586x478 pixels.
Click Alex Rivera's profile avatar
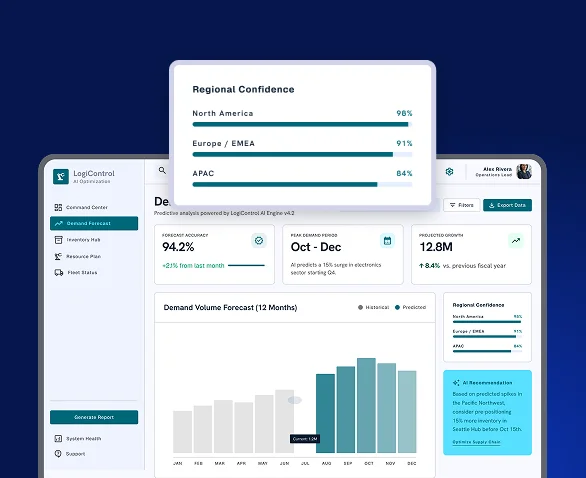(524, 172)
